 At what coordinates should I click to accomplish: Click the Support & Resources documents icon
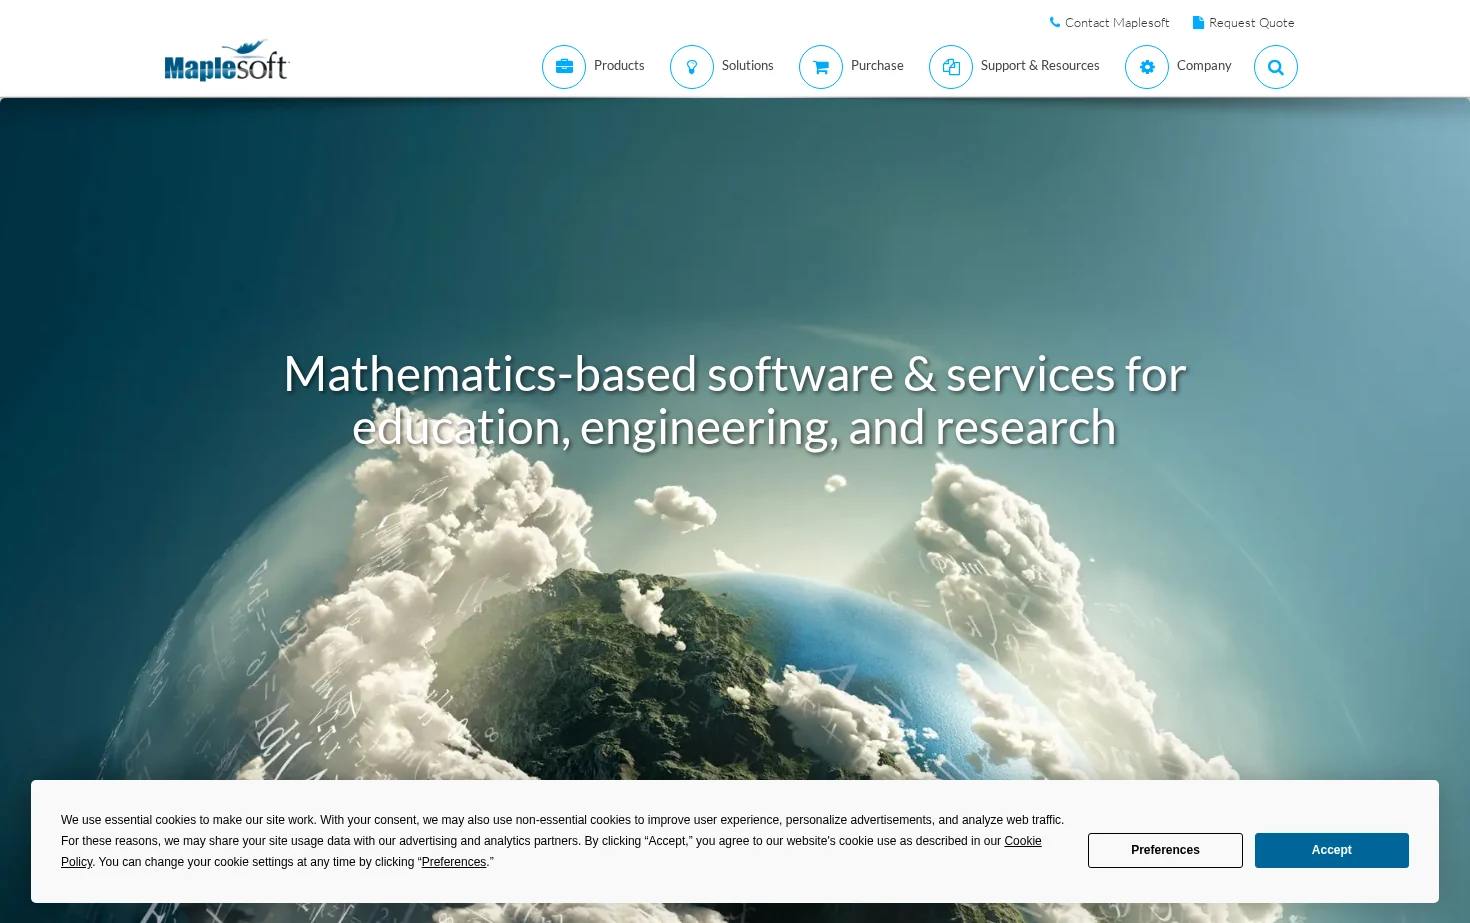[x=951, y=67]
